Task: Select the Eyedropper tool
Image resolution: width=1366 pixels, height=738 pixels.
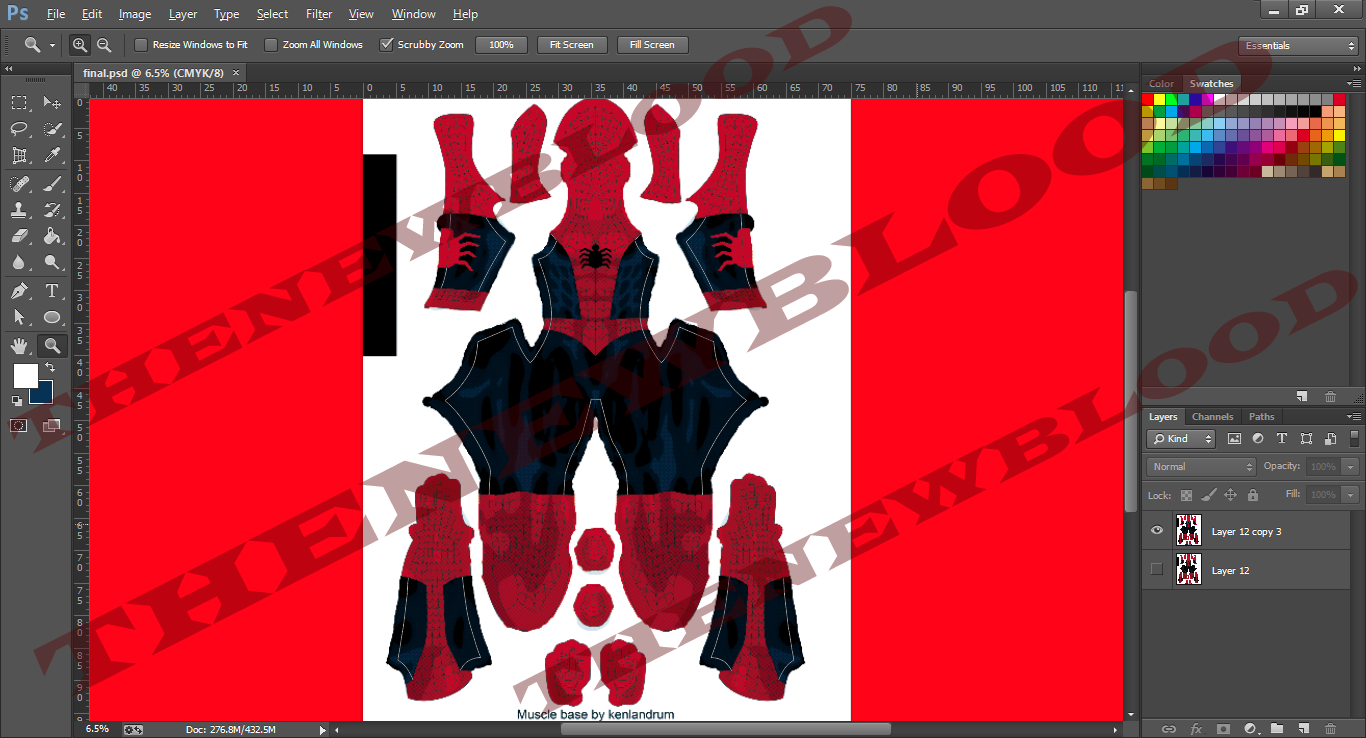Action: [52, 156]
